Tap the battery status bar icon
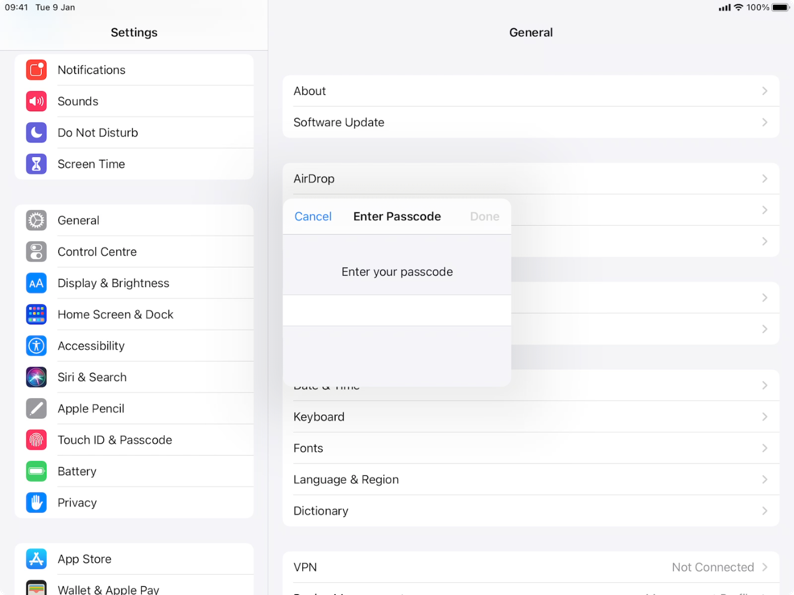Image resolution: width=794 pixels, height=595 pixels. (x=780, y=7)
